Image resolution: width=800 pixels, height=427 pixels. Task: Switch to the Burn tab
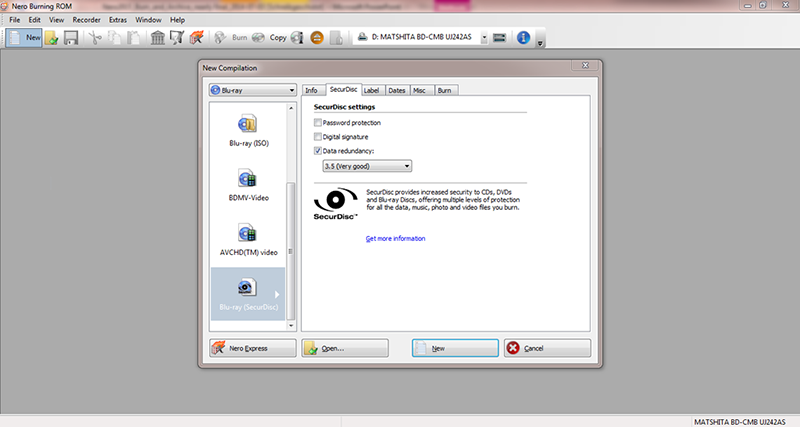coord(444,90)
